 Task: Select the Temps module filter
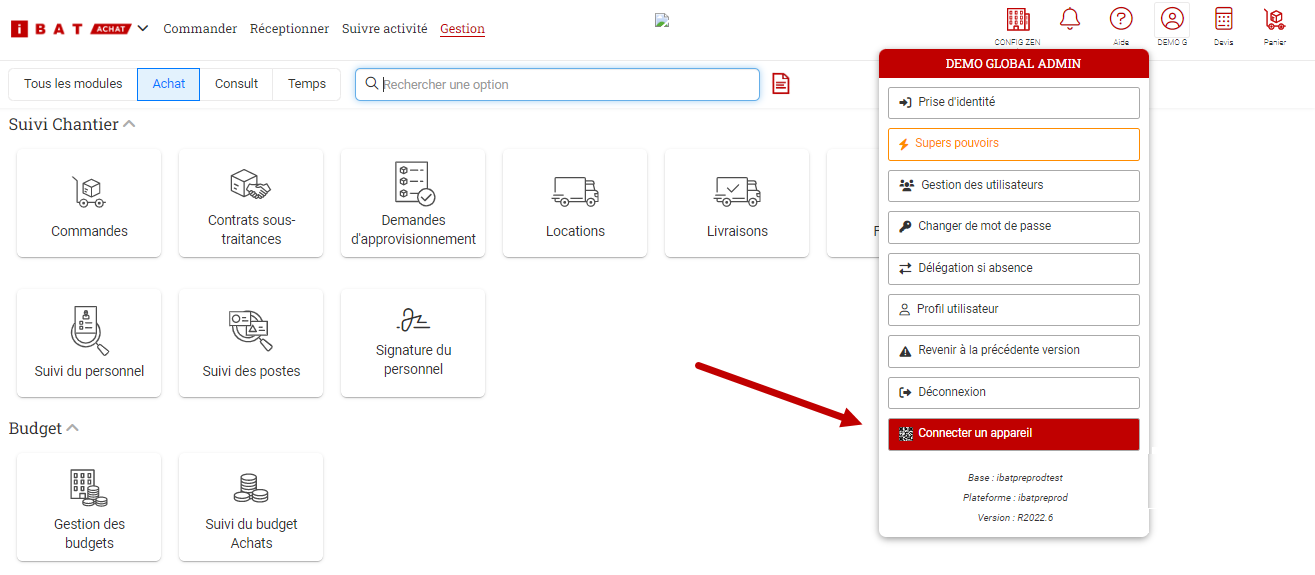click(x=306, y=84)
